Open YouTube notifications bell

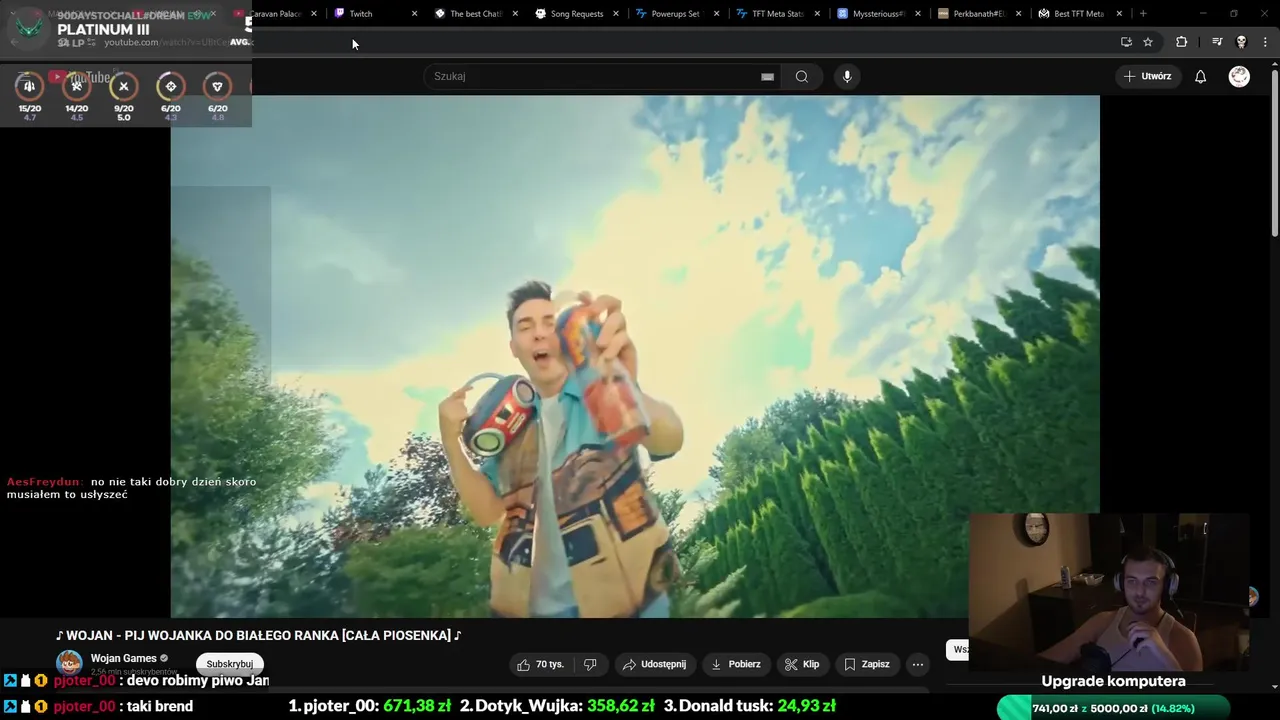(1200, 76)
